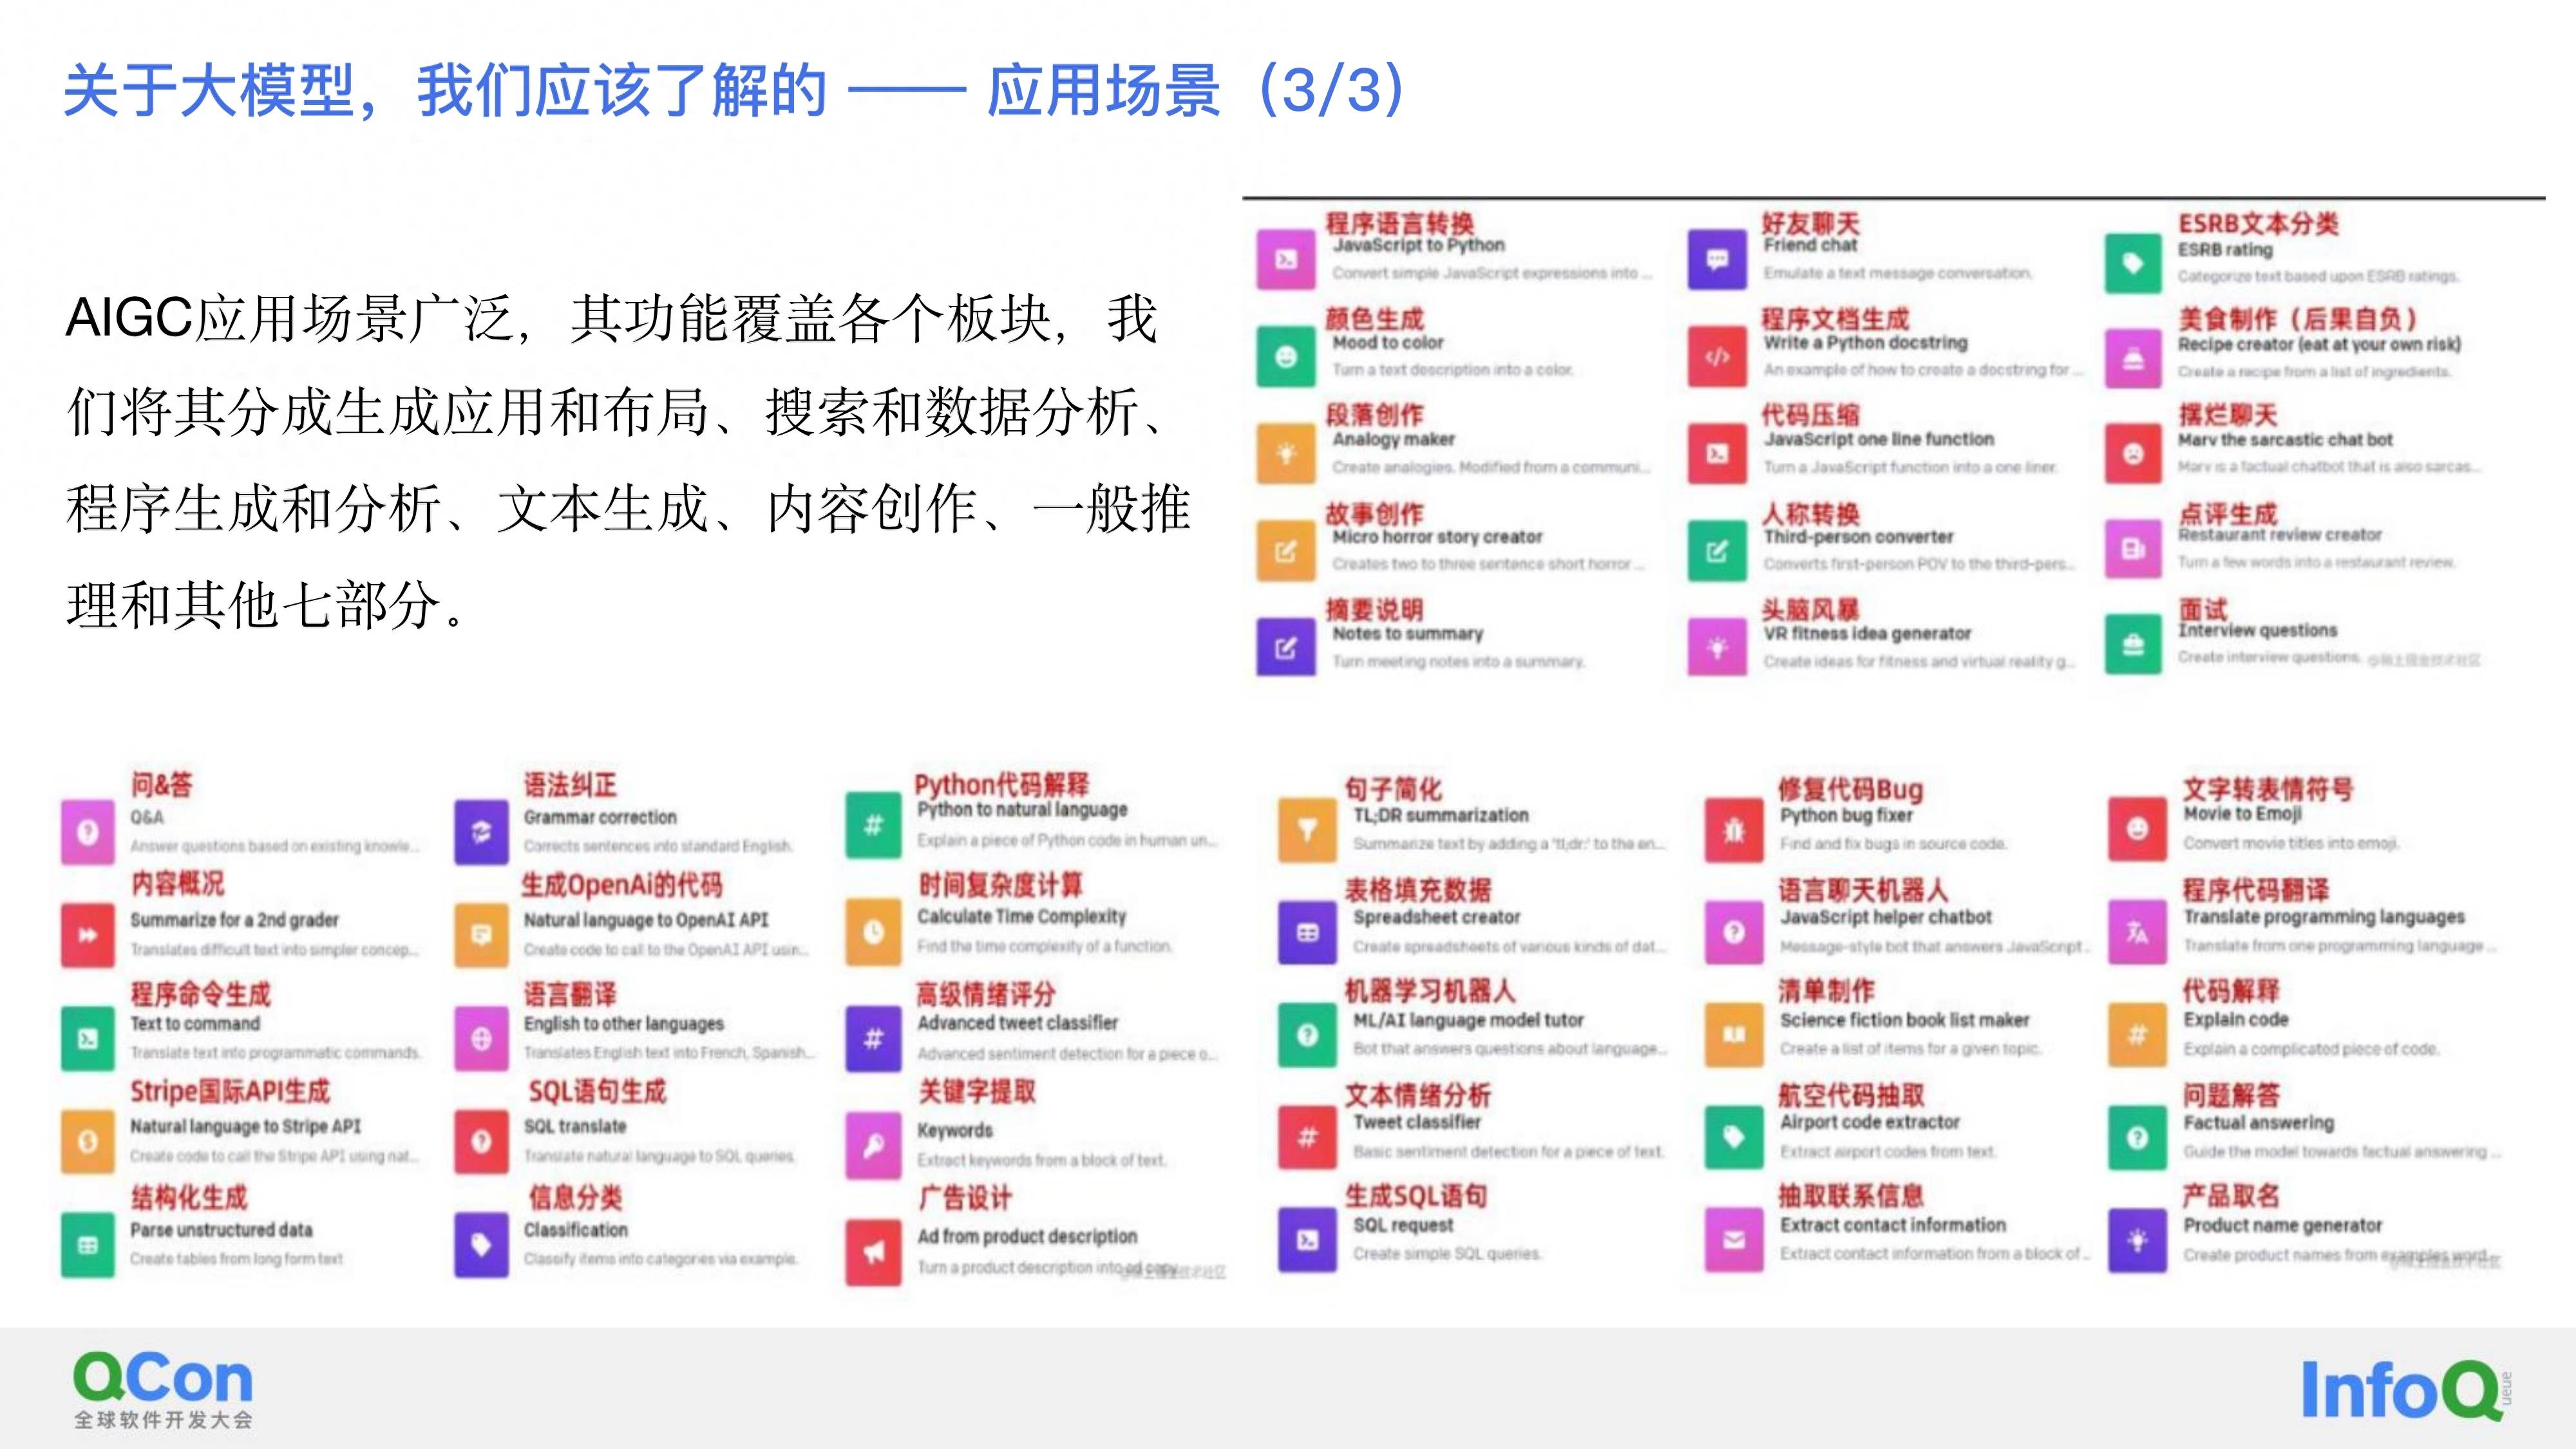Click the ESRB rating tag icon
Viewport: 2576px width, 1449px height.
(x=2133, y=263)
